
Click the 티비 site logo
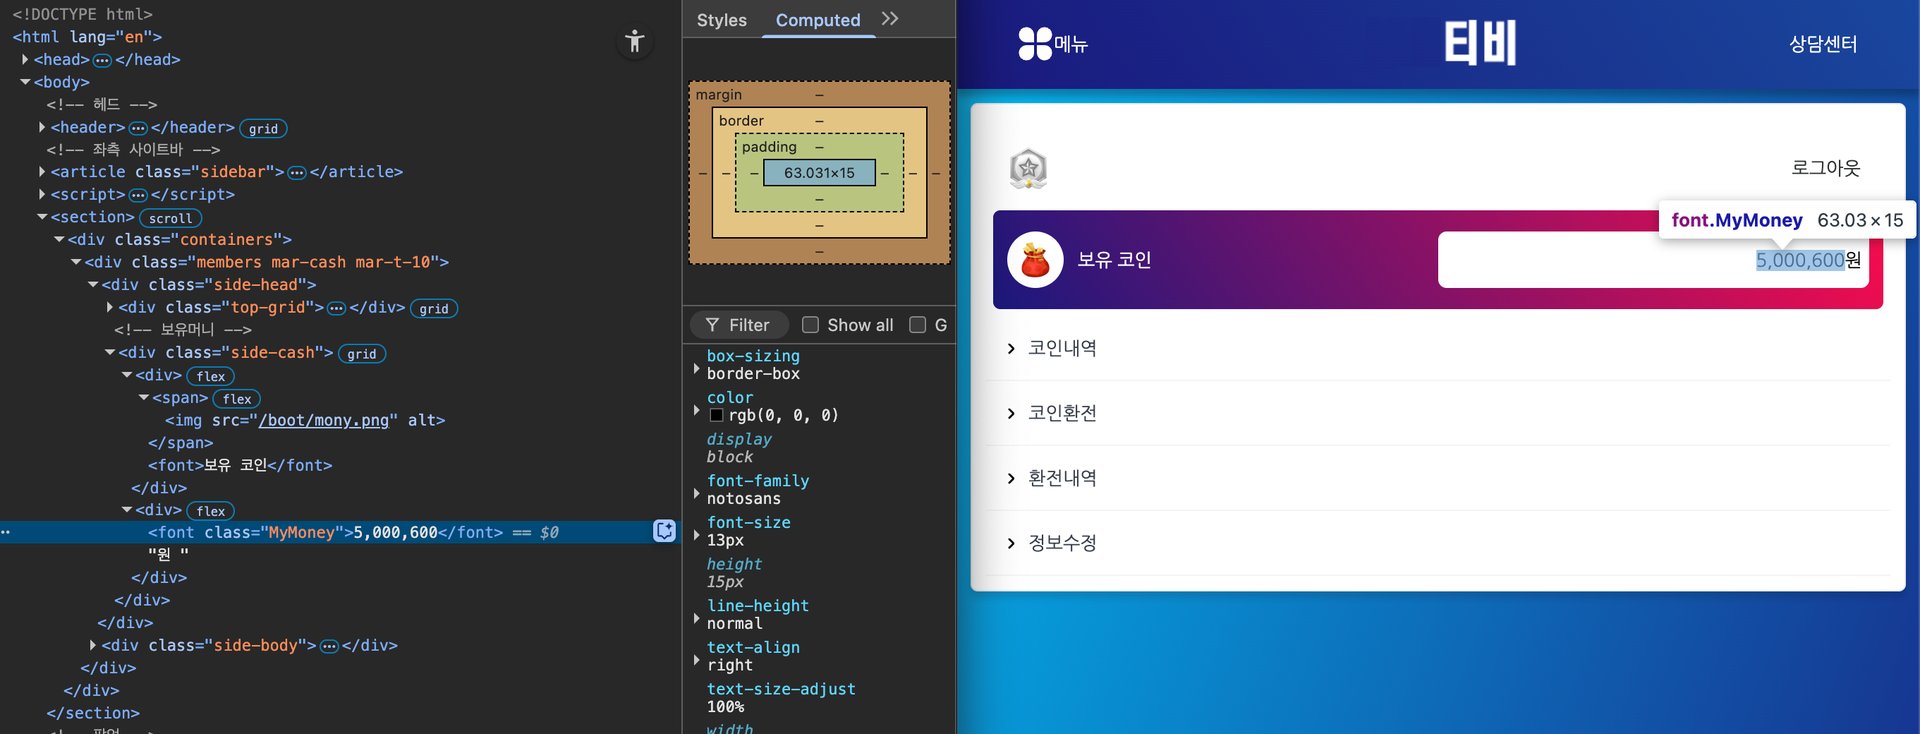[x=1480, y=44]
